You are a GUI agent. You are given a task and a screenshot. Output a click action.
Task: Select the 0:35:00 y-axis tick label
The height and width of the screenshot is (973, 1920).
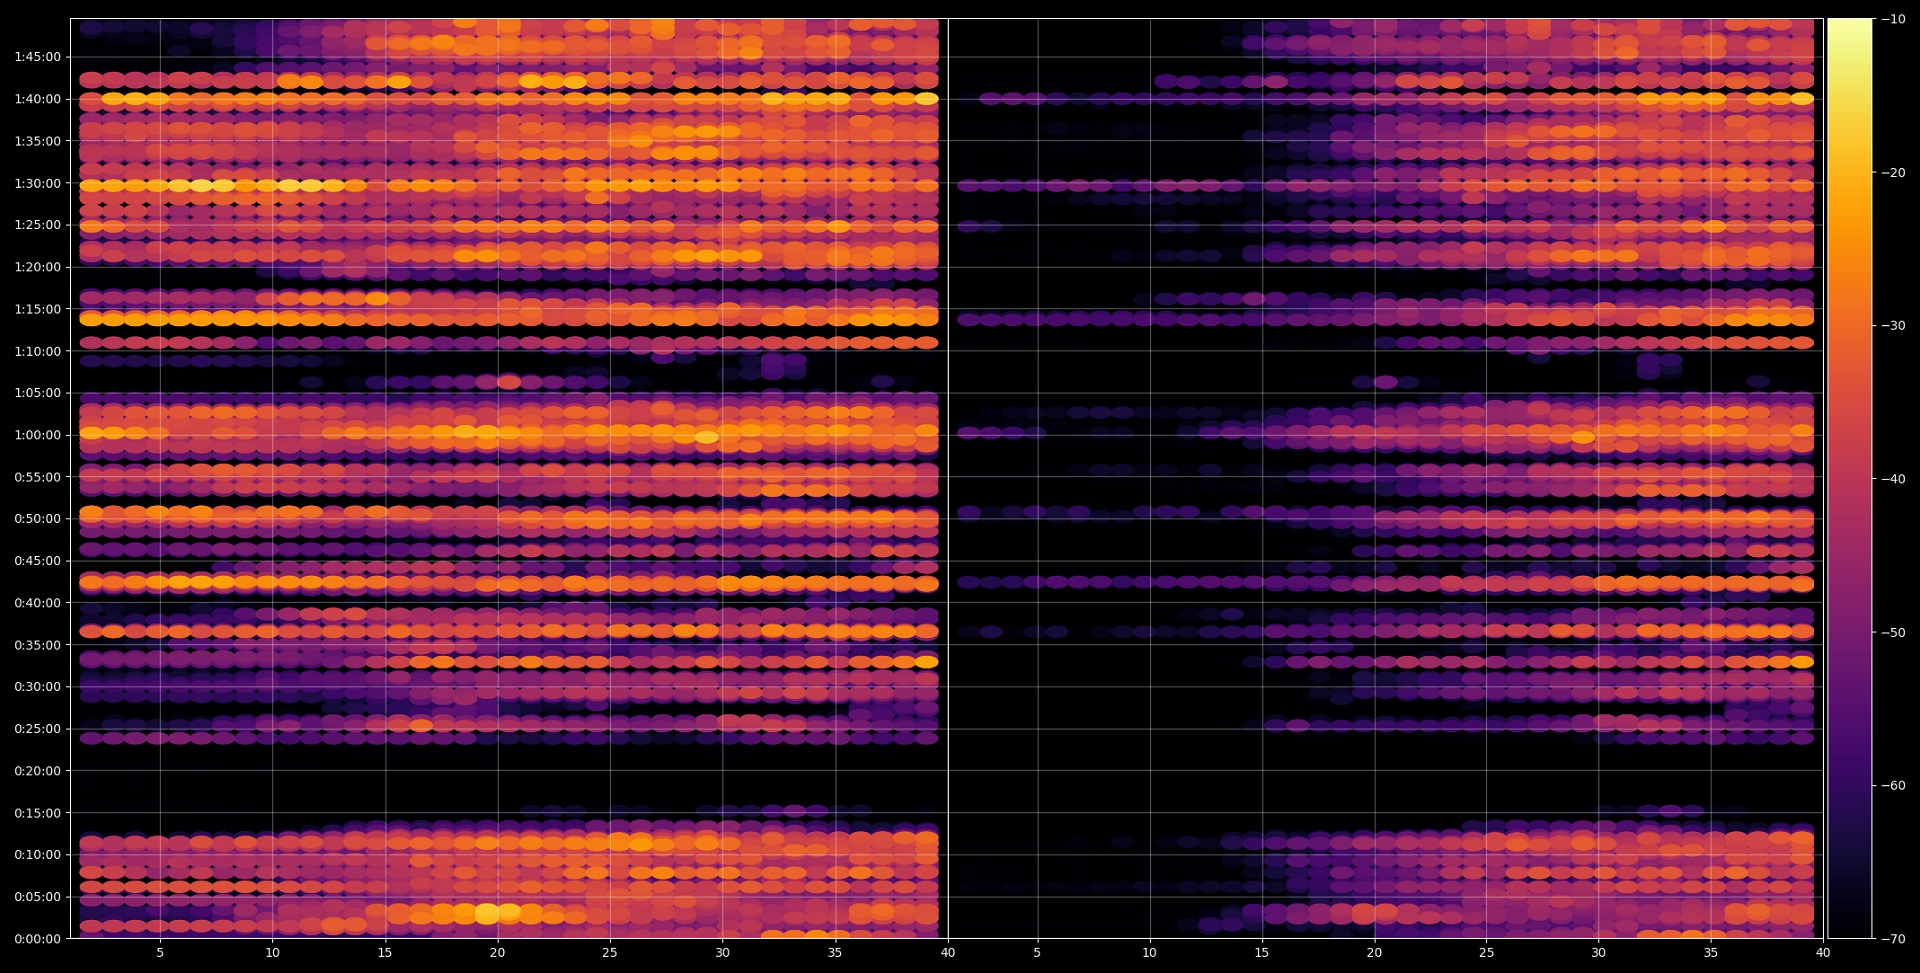tap(37, 645)
